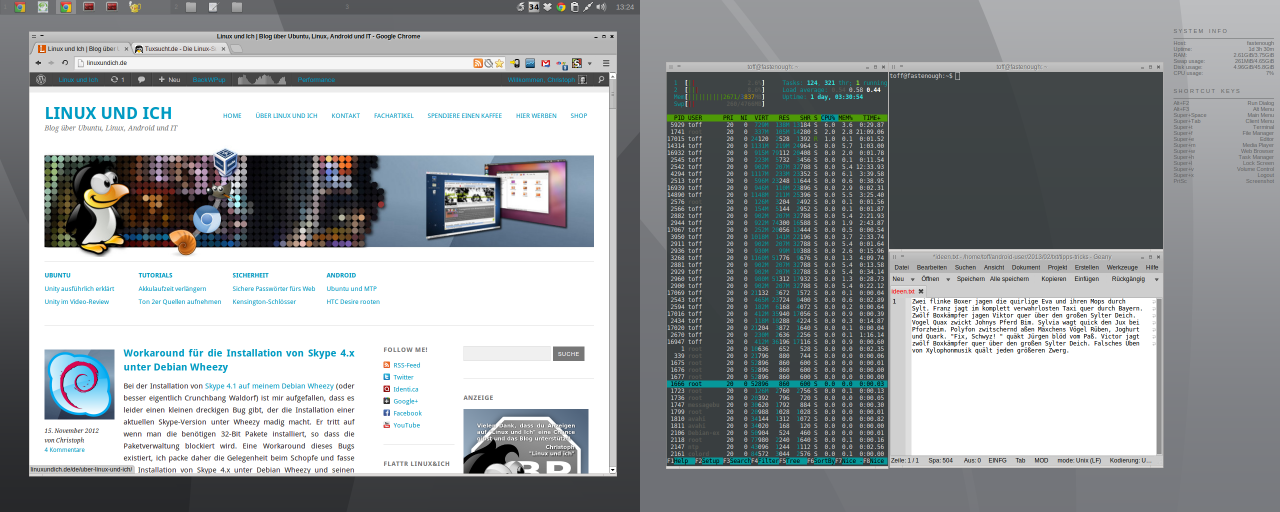The width and height of the screenshot is (1280, 512).
Task: Close the ideen.txt tab in Geany
Action: point(921,291)
